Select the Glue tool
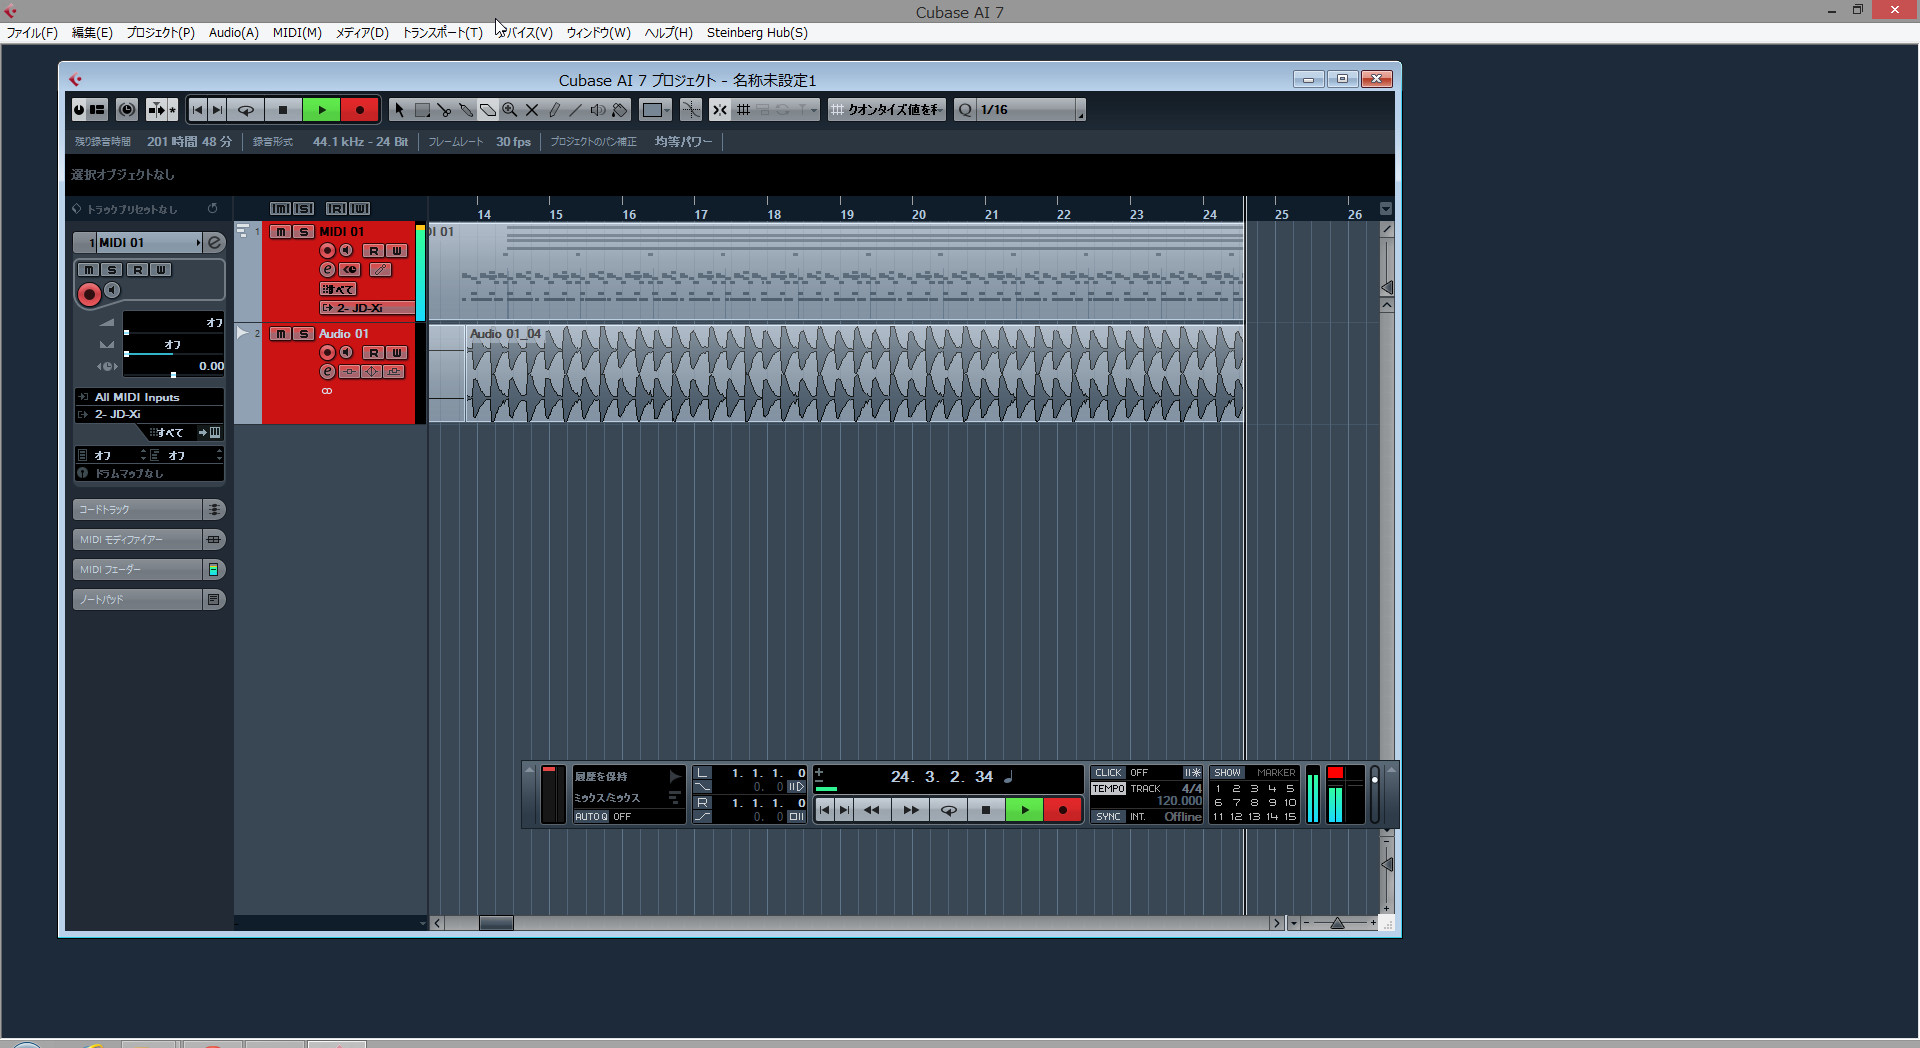Viewport: 1920px width, 1048px height. [466, 110]
